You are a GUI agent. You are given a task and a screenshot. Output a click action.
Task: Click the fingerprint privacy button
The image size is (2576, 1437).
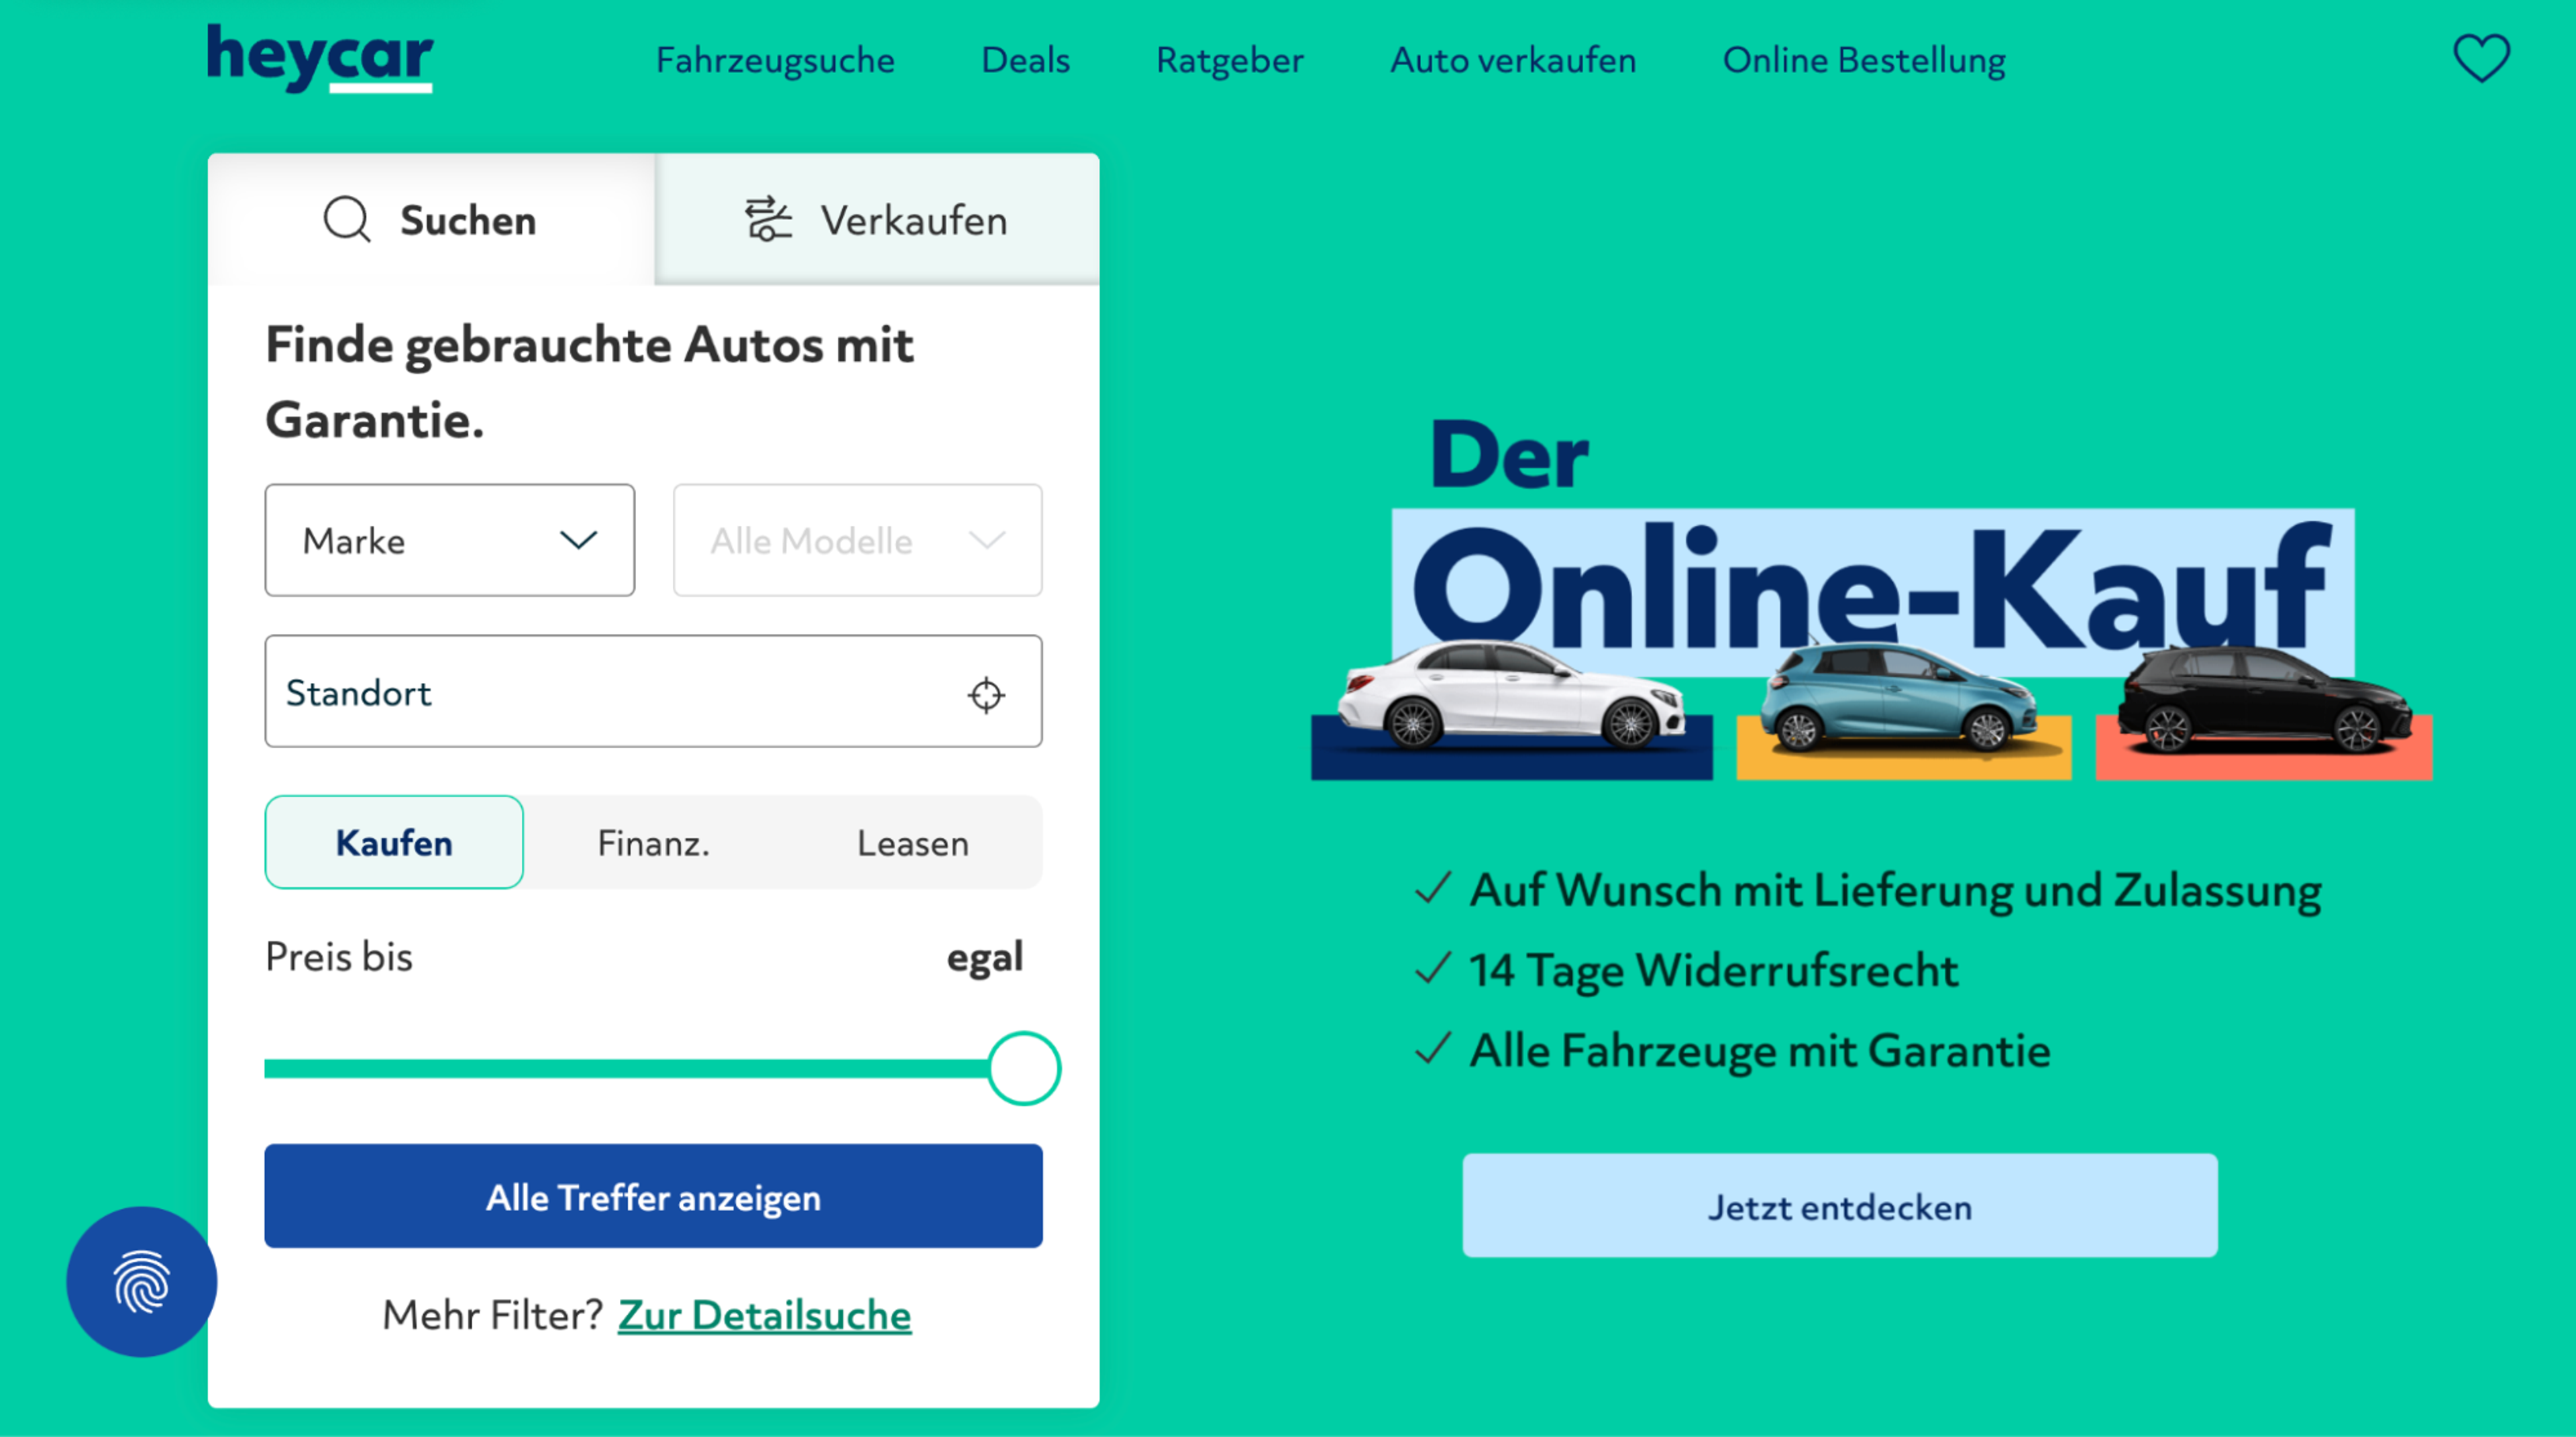pos(141,1281)
